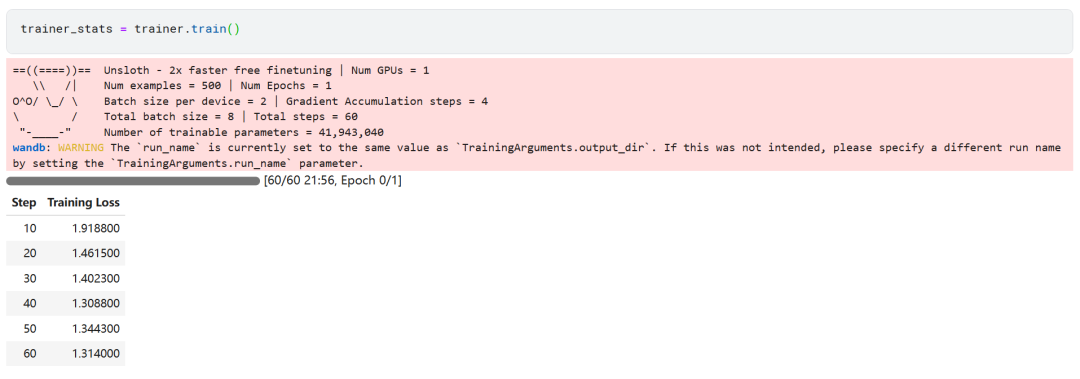
Task: Click the trainer.train() code cell
Action: coord(540,30)
